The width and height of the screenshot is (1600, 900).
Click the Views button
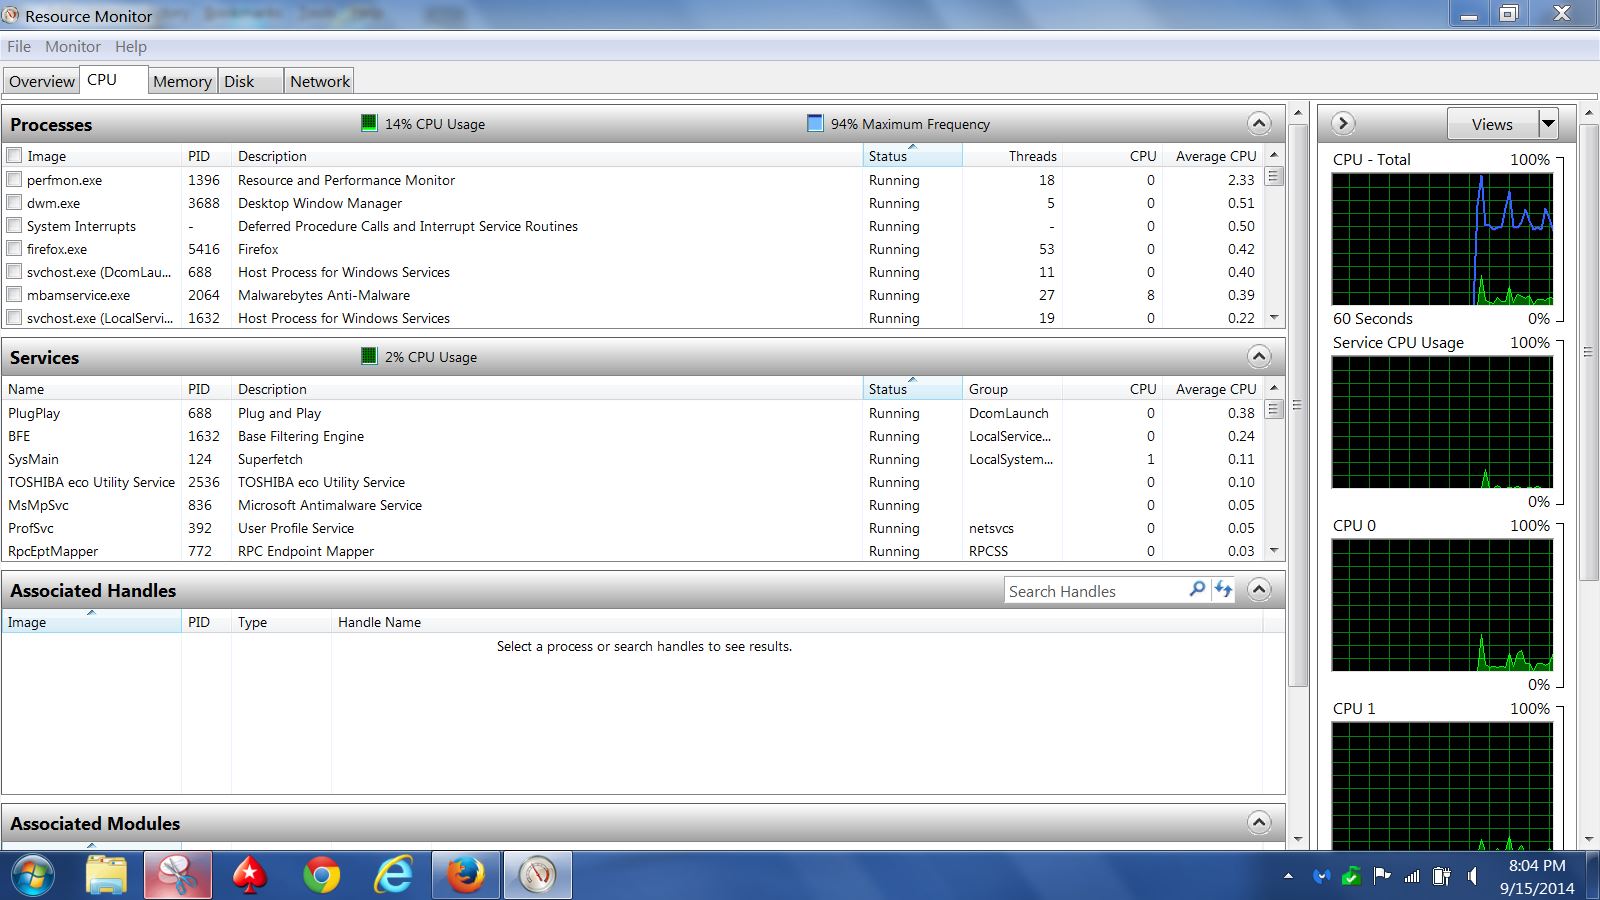point(1492,123)
